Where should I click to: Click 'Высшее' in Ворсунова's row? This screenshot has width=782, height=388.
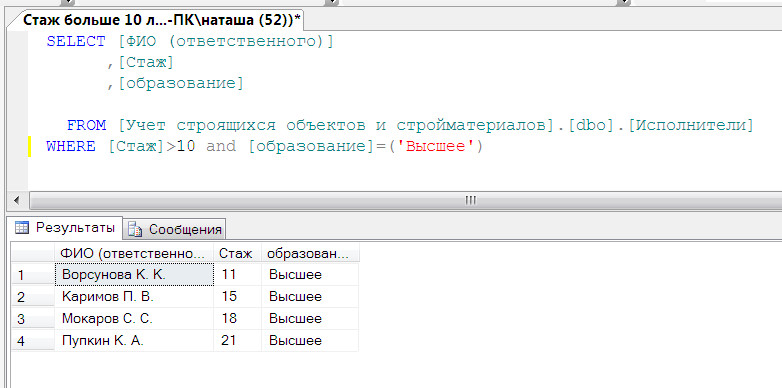click(310, 274)
